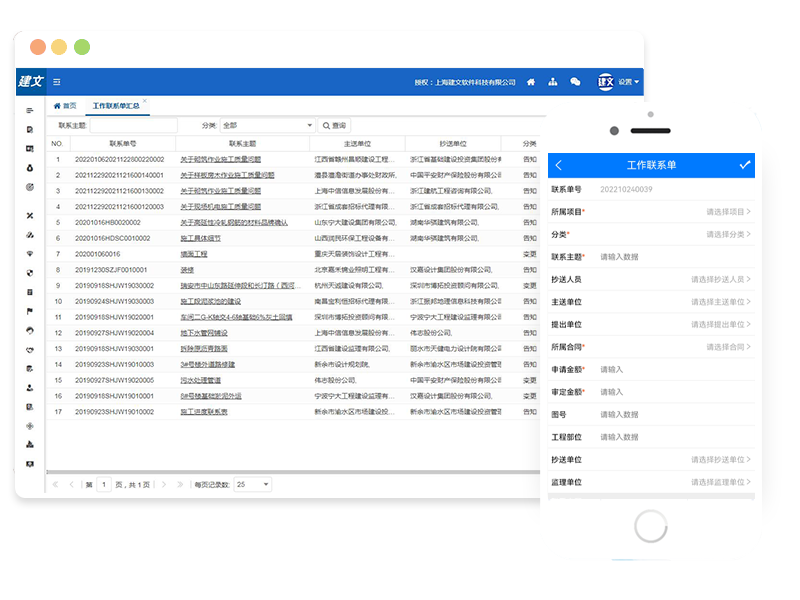Tap the phone's round home button

[x=651, y=526]
